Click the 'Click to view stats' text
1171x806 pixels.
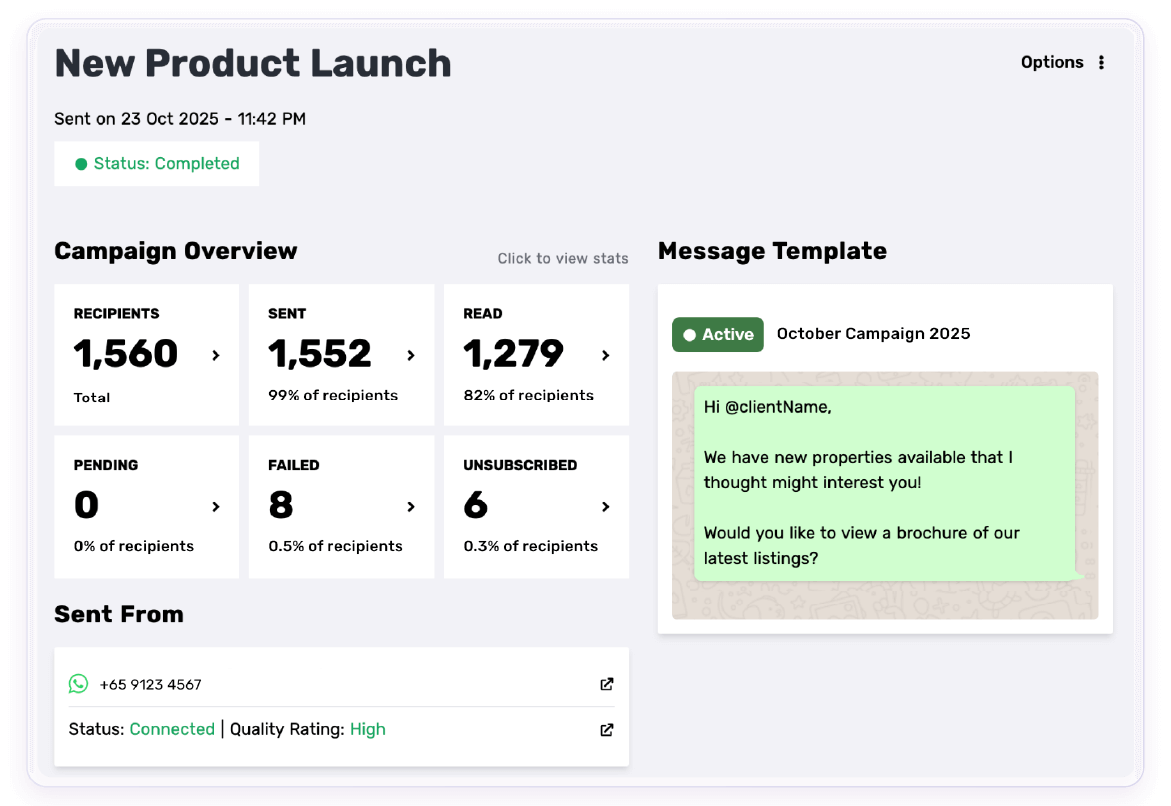click(x=563, y=259)
